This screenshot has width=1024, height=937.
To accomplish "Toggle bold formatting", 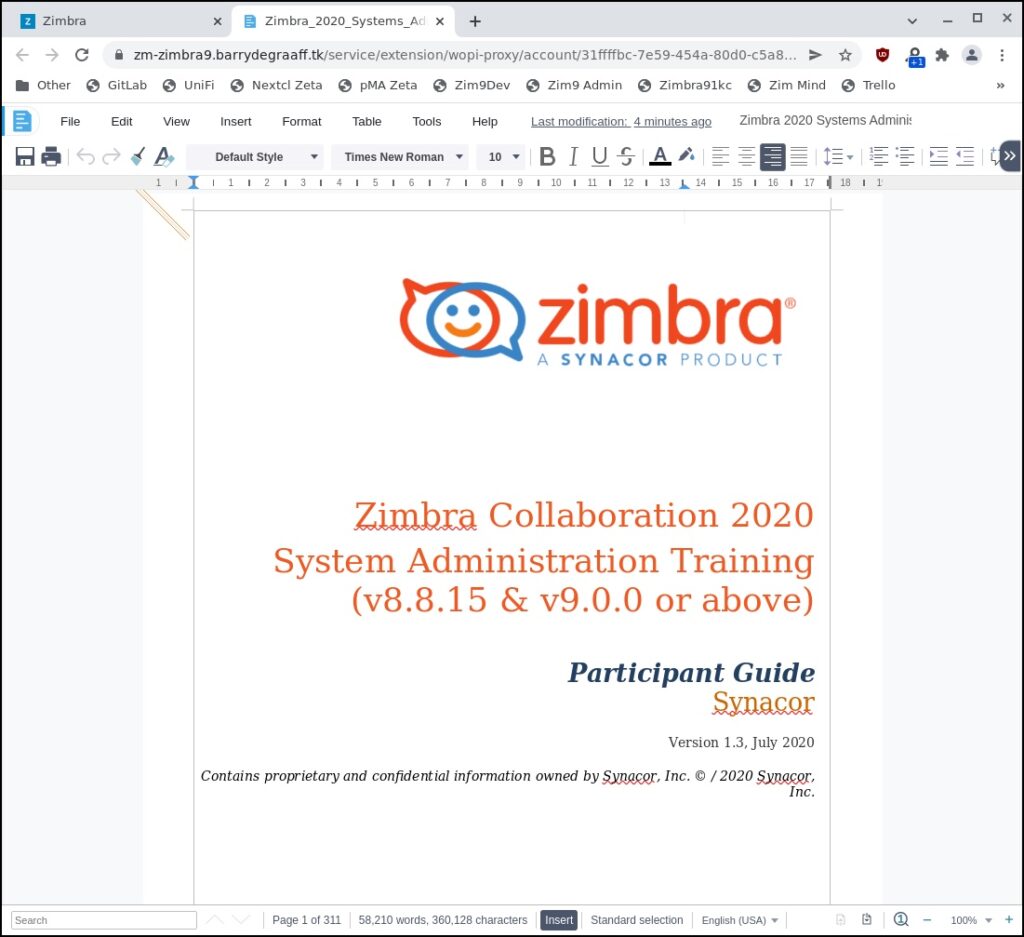I will 547,156.
